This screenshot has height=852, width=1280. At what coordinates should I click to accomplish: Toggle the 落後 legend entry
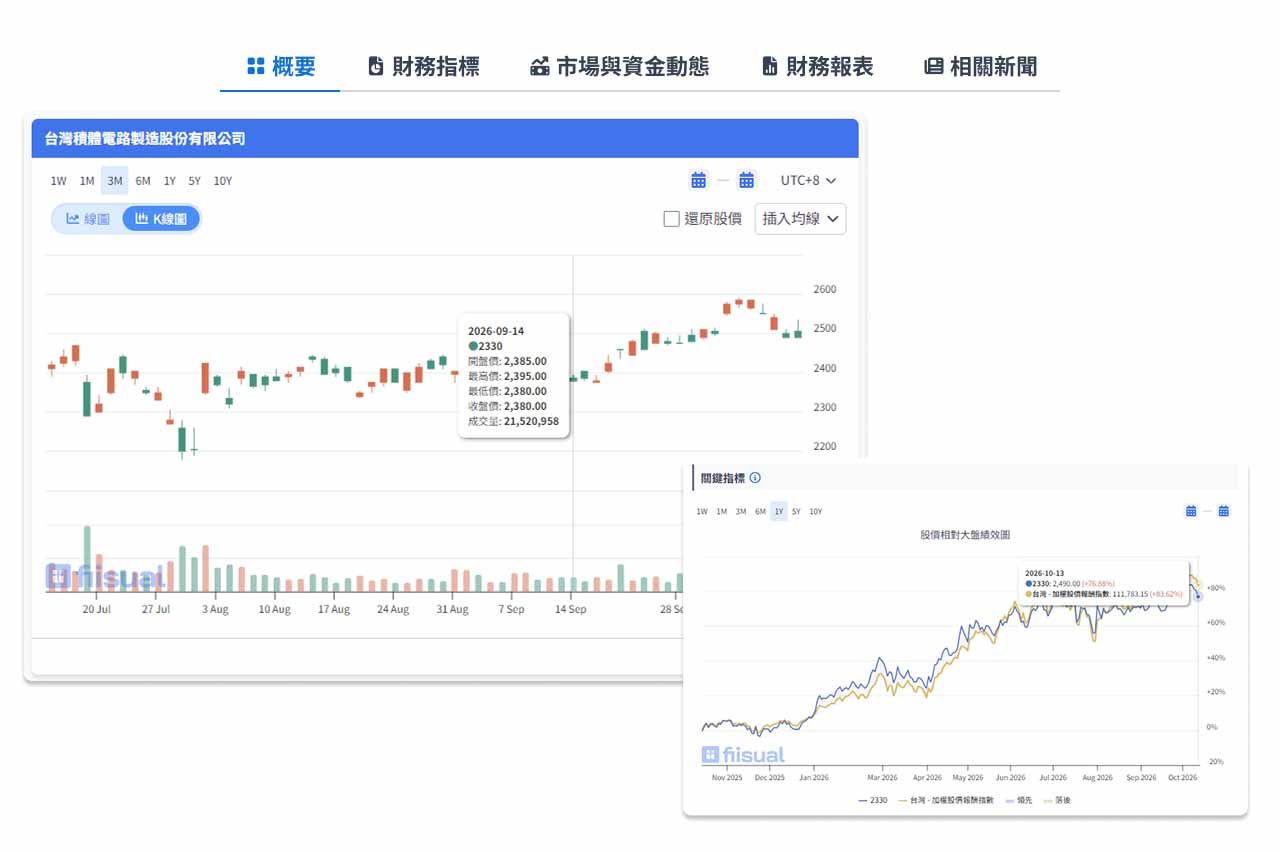[x=1057, y=800]
